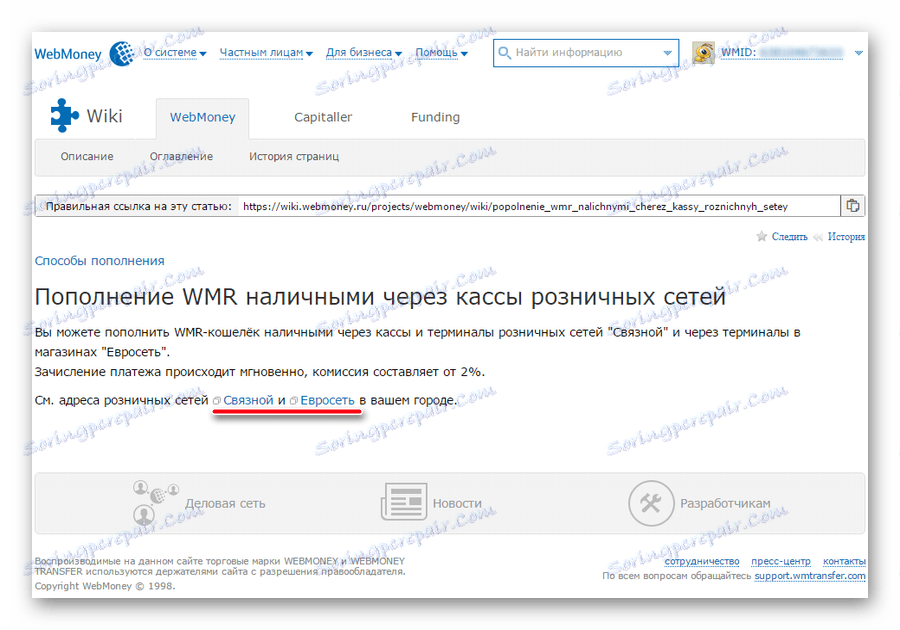Open the Способы пополнения breadcrumb link
Screen dimensions: 900x630
99,260
